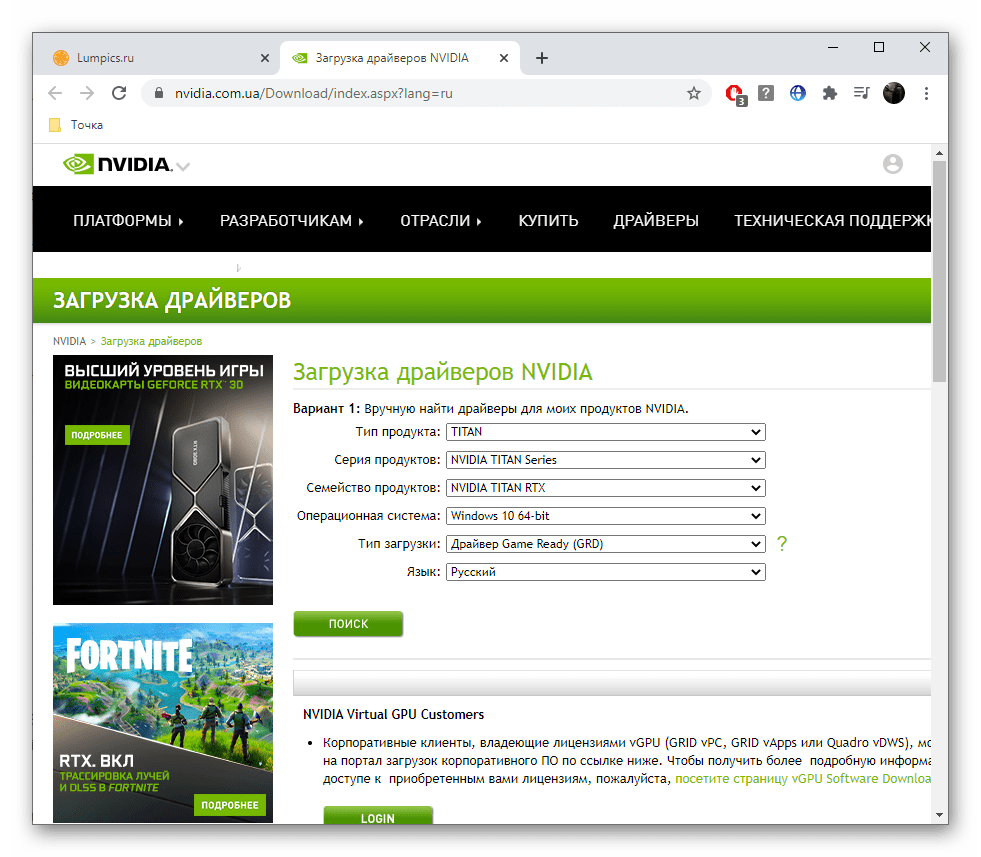Open the Fortnite RTX banner image

[x=162, y=720]
